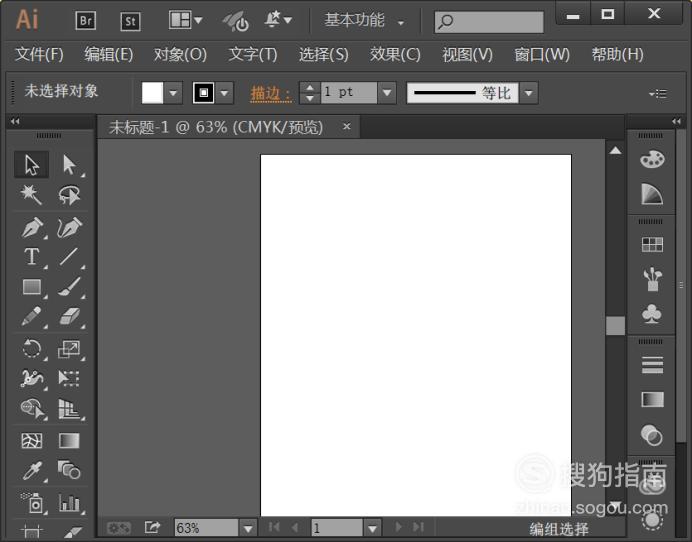The image size is (692, 542).
Task: Open the Brushes panel
Action: pos(652,279)
